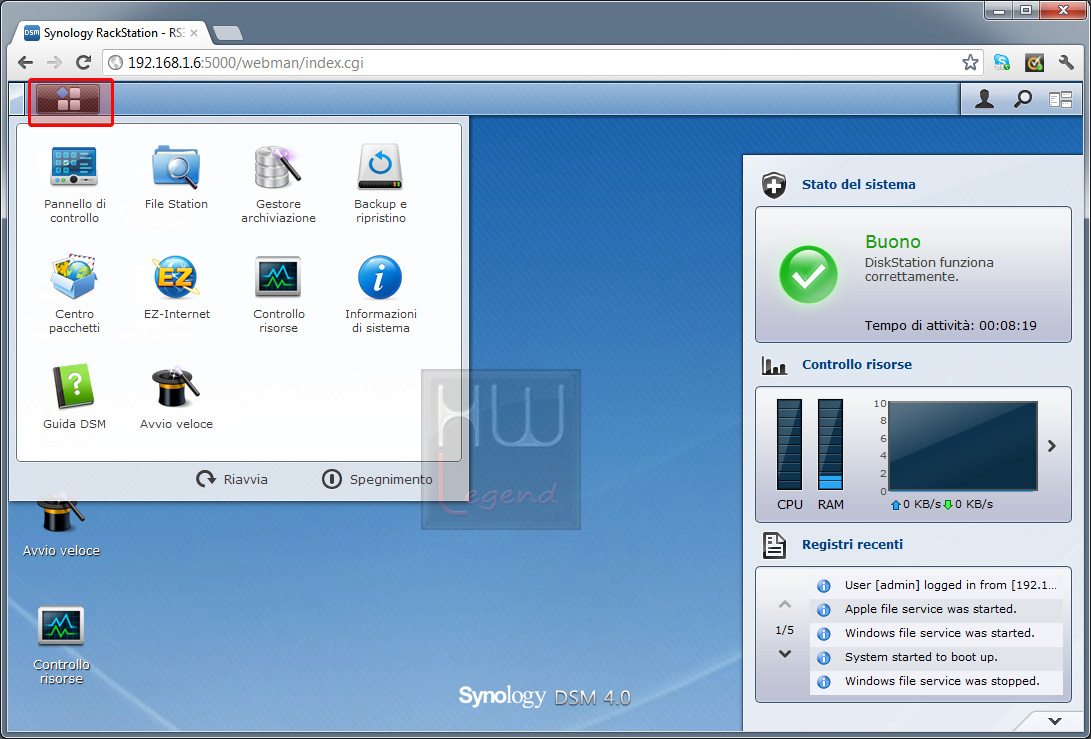The width and height of the screenshot is (1091, 739).
Task: Open a new browser tab
Action: click(228, 33)
